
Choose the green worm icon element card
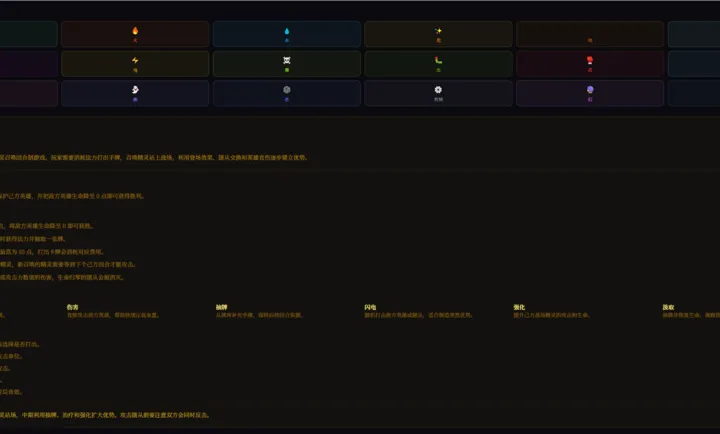pos(438,63)
